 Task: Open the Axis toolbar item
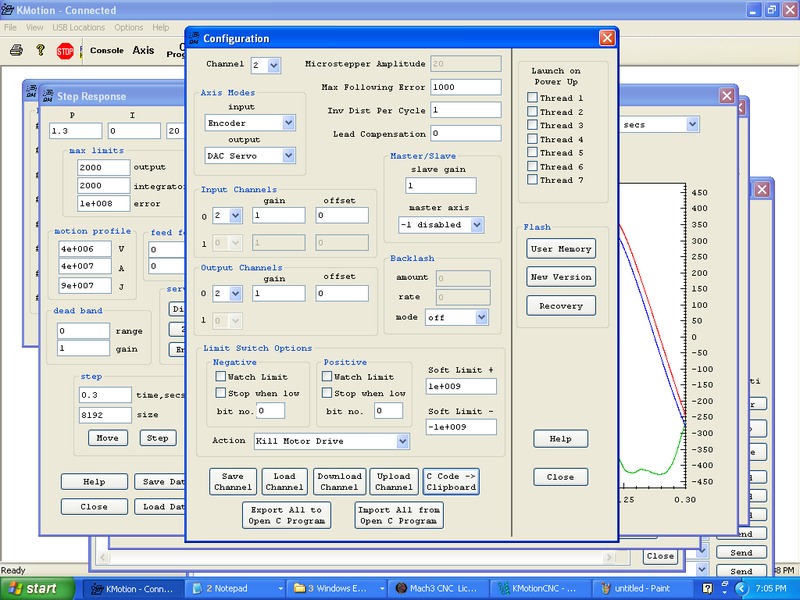[x=144, y=50]
